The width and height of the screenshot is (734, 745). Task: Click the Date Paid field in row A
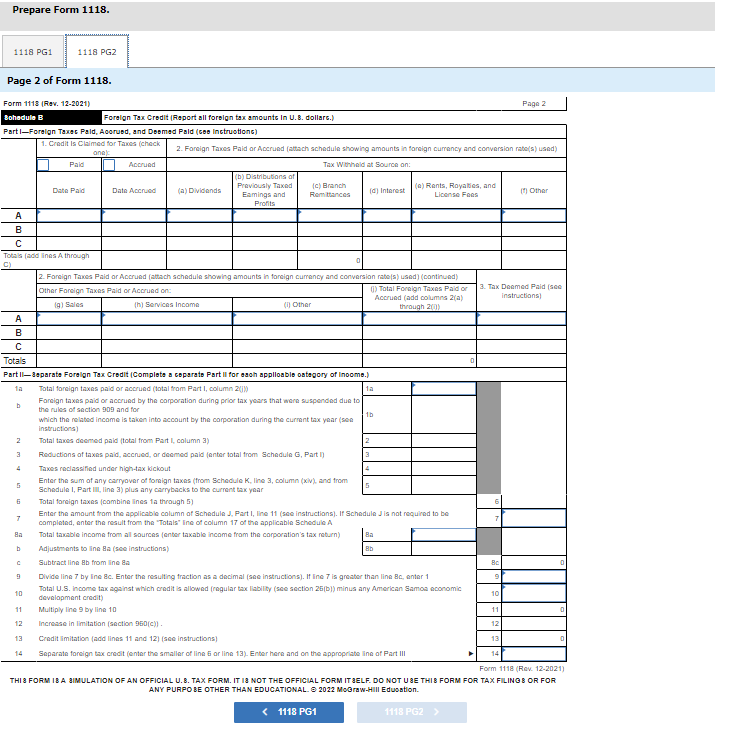pos(69,216)
